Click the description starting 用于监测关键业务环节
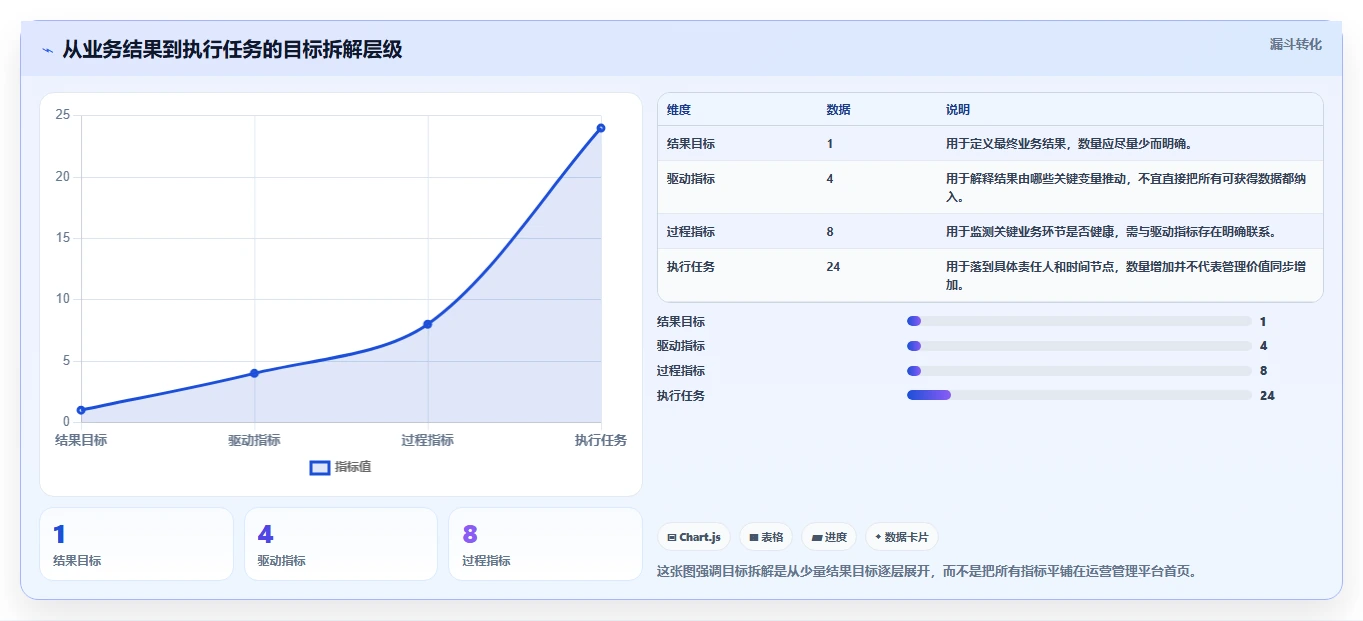Viewport: 1363px width, 621px height. (1111, 232)
